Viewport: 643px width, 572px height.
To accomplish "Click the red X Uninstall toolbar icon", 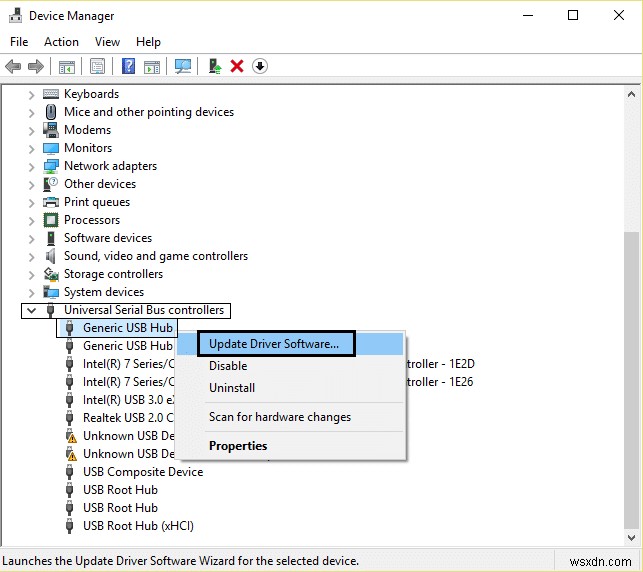I will [237, 66].
